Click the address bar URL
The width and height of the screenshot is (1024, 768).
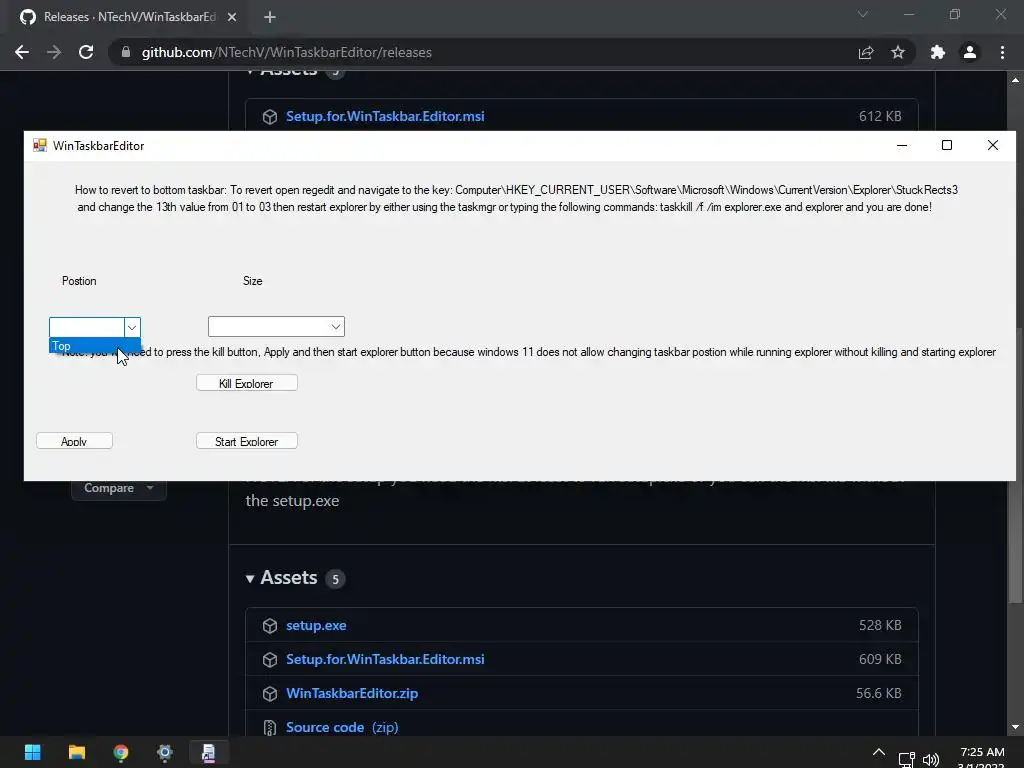(x=287, y=52)
